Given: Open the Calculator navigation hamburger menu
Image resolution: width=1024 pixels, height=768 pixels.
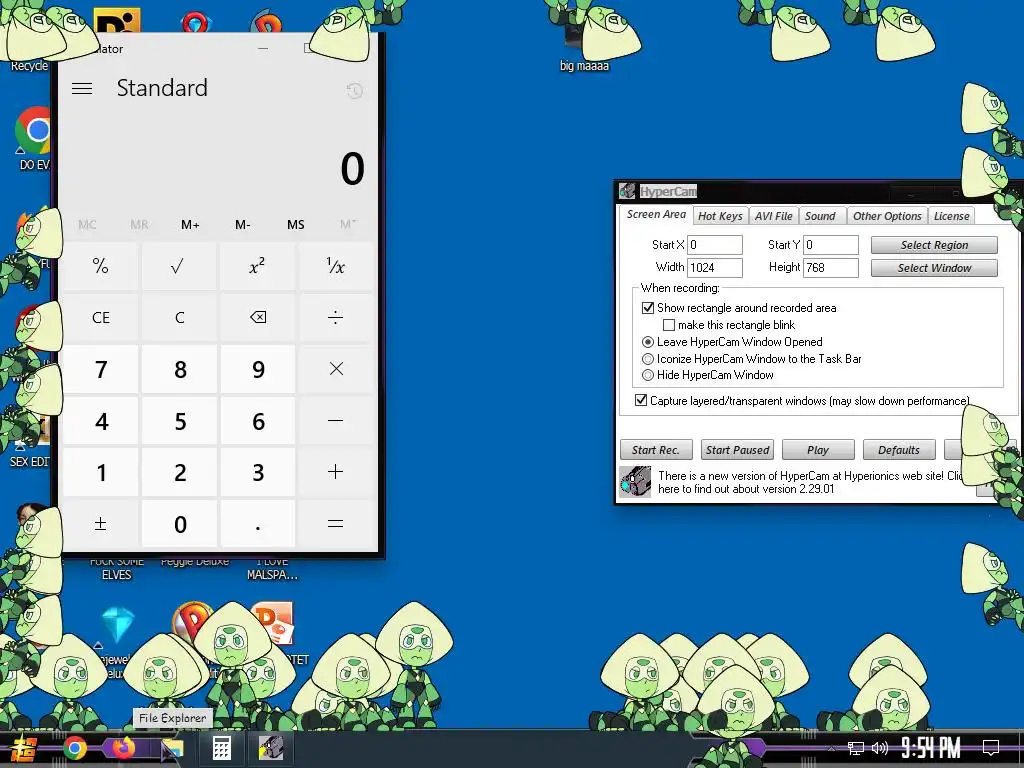Looking at the screenshot, I should pos(82,88).
